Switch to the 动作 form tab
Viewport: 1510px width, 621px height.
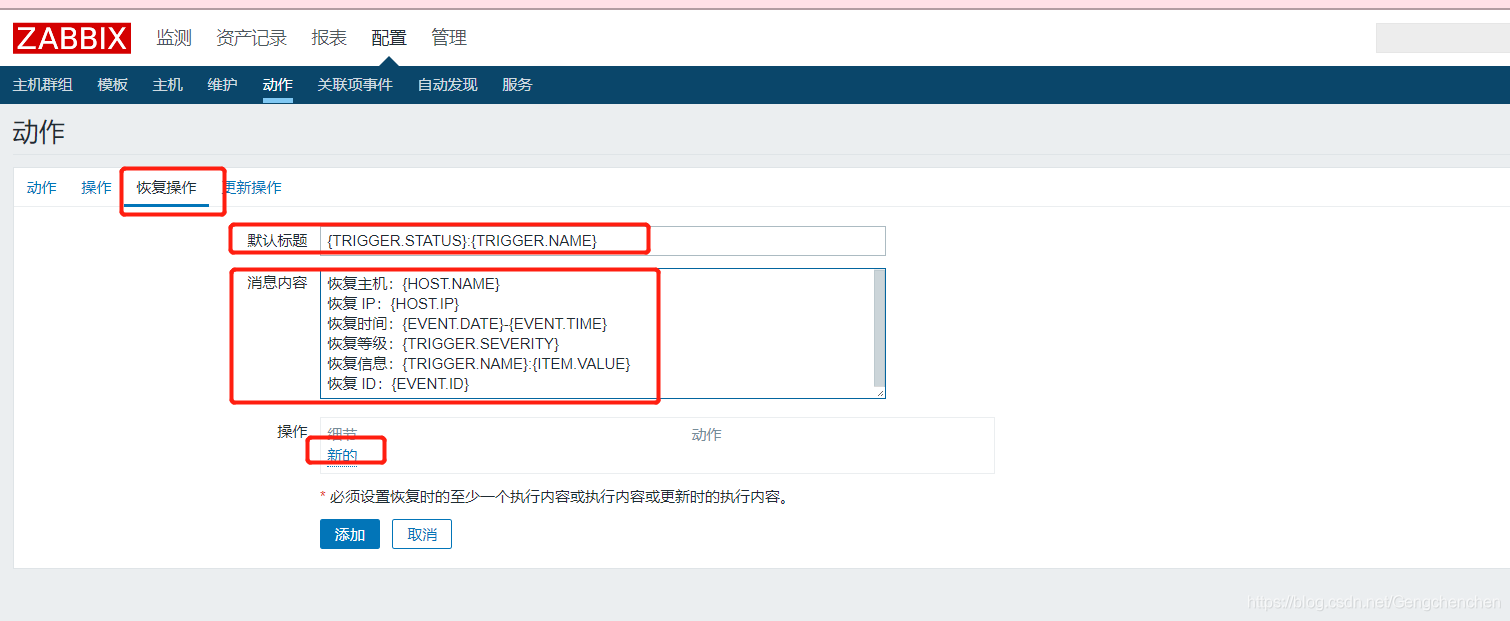[42, 187]
